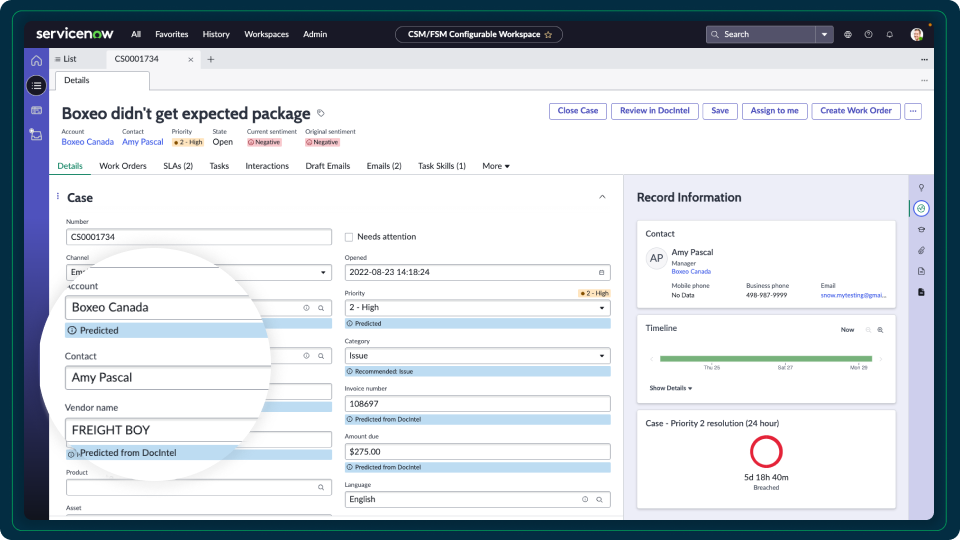Click into the Invoice number field
960x540 pixels.
coord(476,404)
